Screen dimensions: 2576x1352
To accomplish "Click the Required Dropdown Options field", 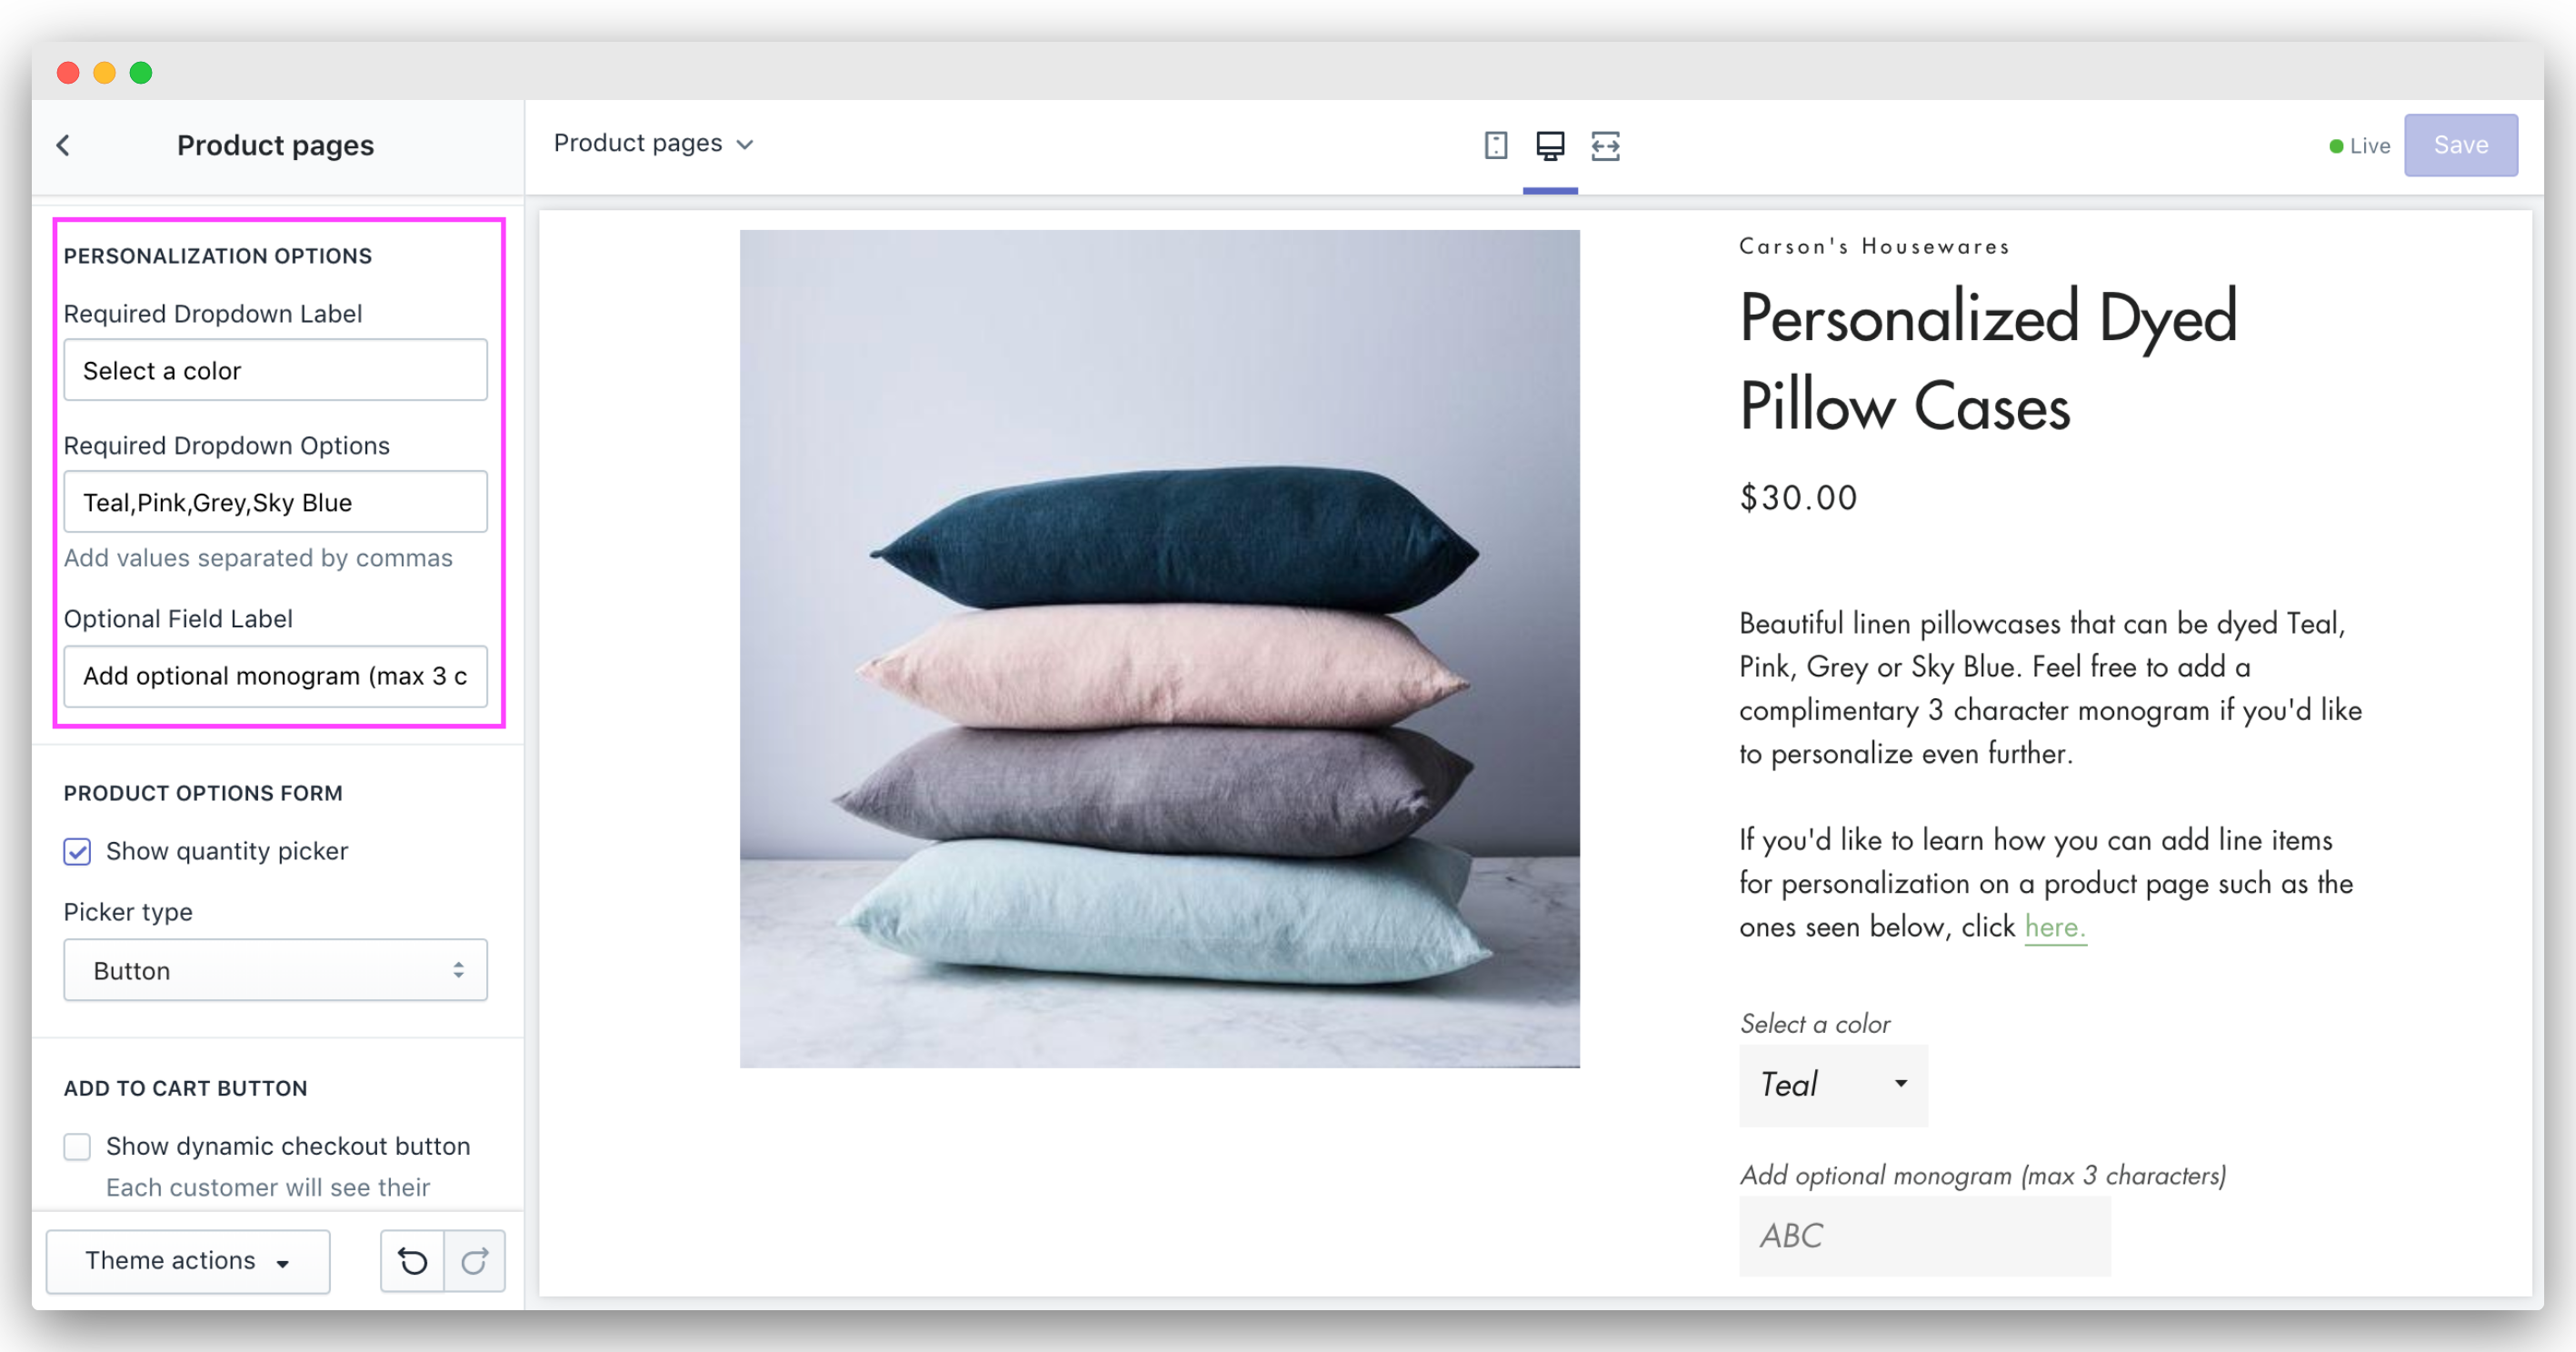I will click(275, 502).
